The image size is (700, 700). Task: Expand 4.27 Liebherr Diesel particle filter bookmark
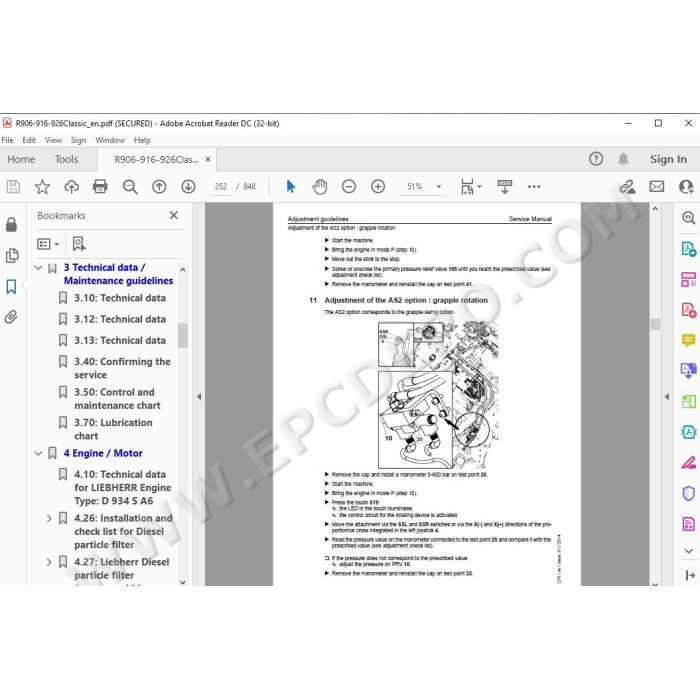coord(49,562)
